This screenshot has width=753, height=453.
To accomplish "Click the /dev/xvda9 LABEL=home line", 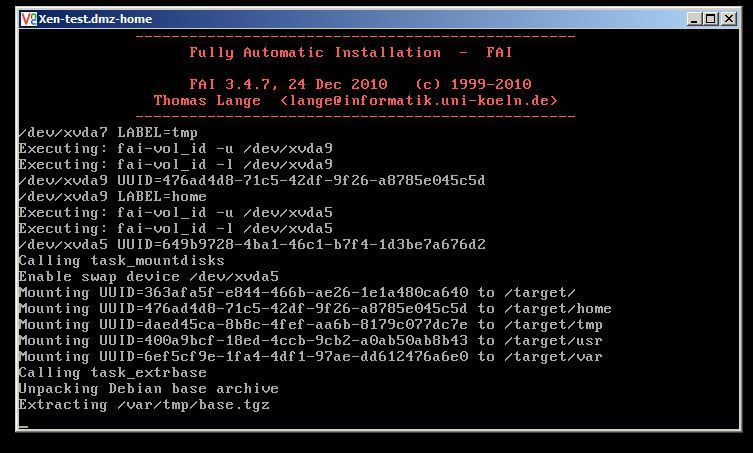I will click(x=112, y=196).
